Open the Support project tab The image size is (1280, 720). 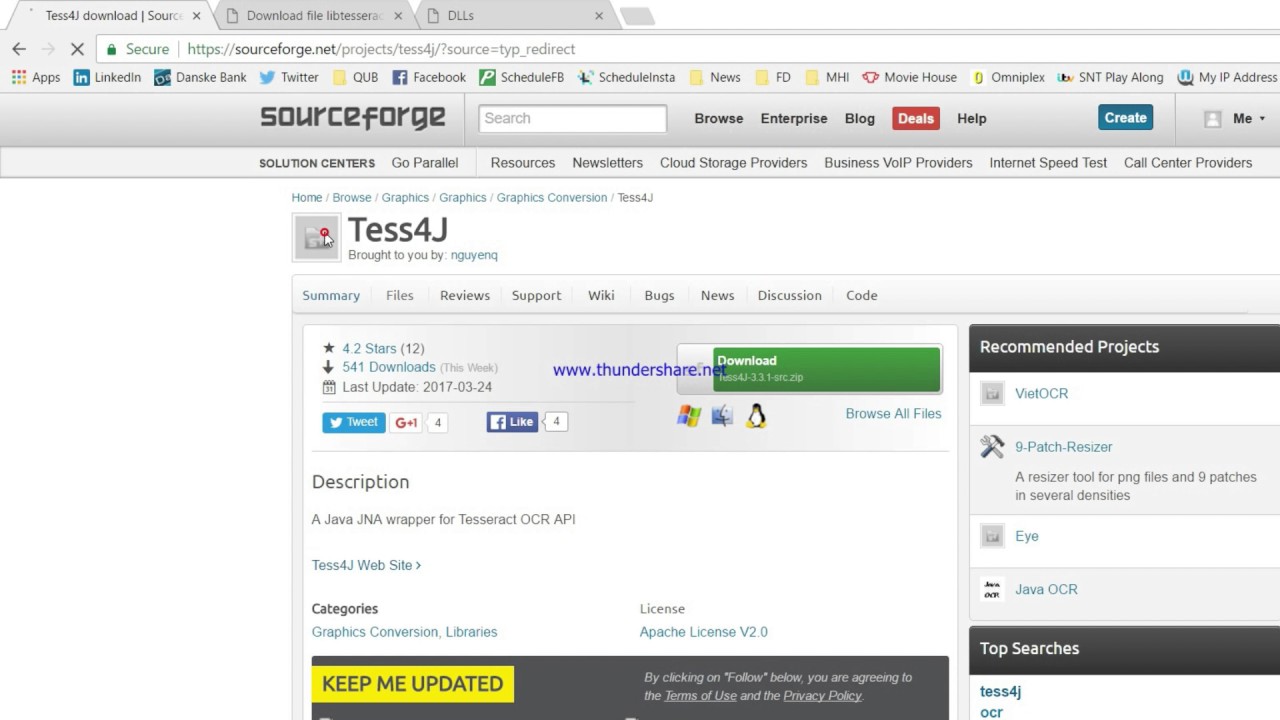tap(536, 295)
